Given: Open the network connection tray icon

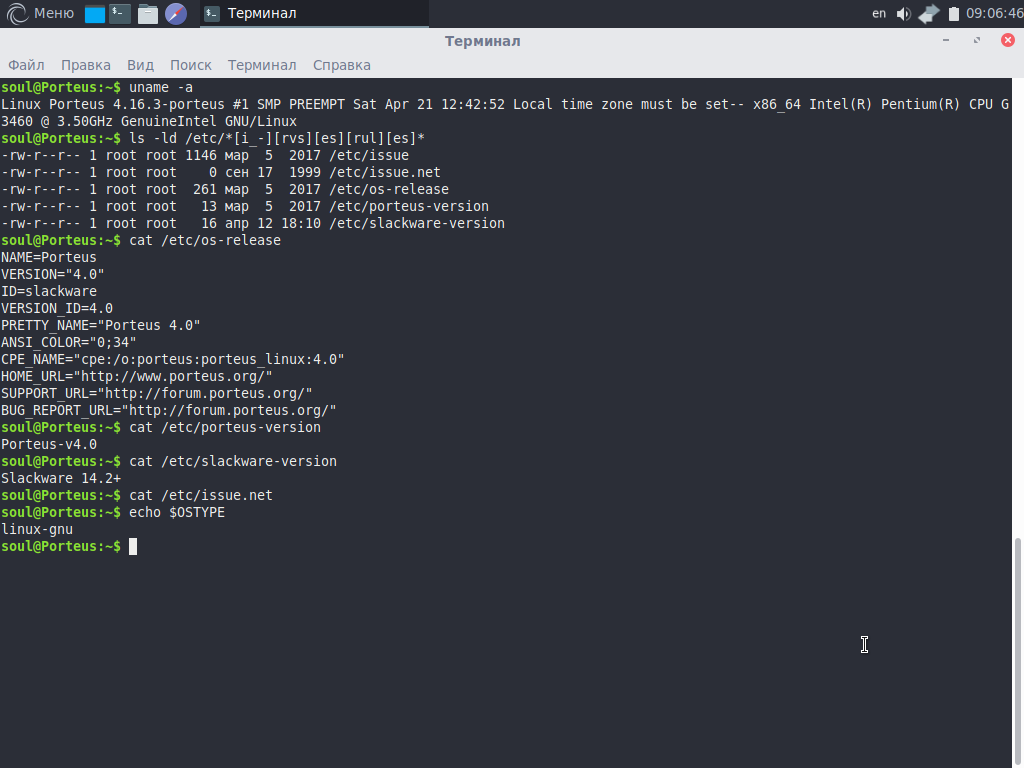Looking at the screenshot, I should tap(928, 14).
